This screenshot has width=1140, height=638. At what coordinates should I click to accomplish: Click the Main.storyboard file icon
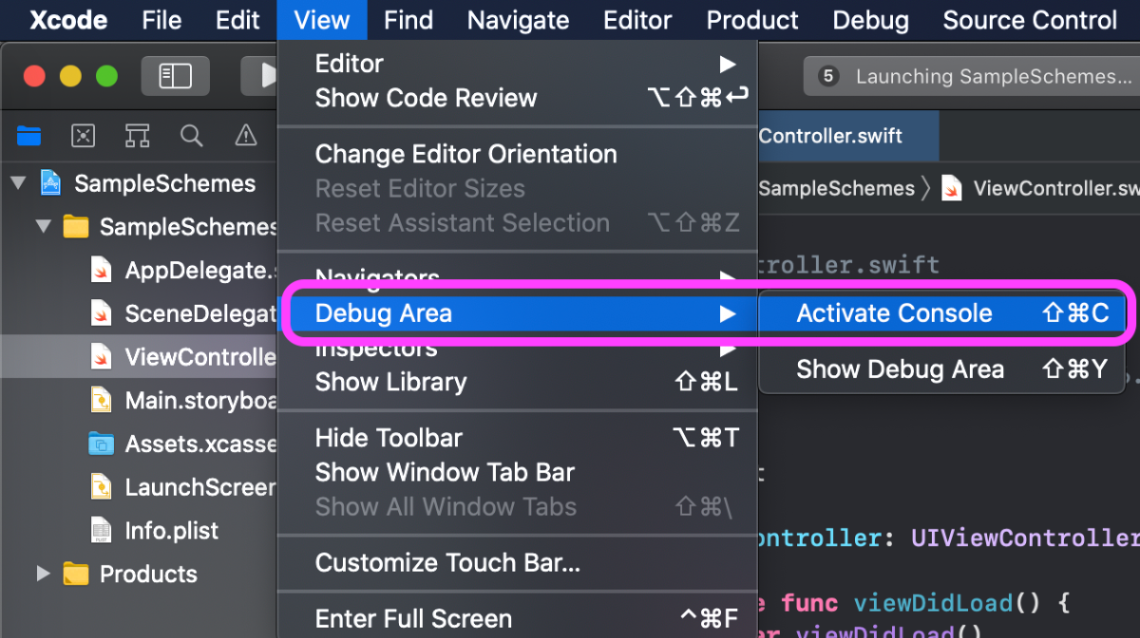(x=101, y=400)
